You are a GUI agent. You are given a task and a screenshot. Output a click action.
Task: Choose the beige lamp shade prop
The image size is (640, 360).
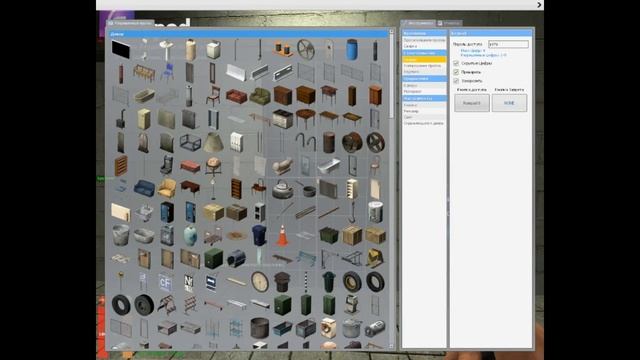pos(213,142)
